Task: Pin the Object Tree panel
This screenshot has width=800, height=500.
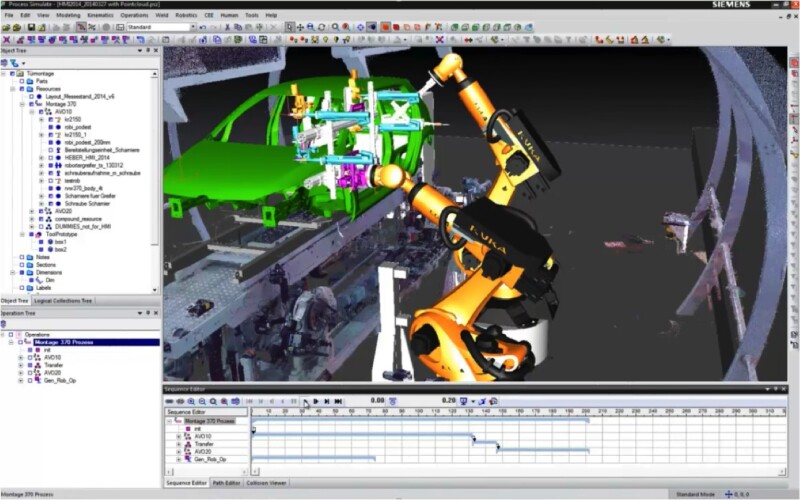Action: (148, 51)
